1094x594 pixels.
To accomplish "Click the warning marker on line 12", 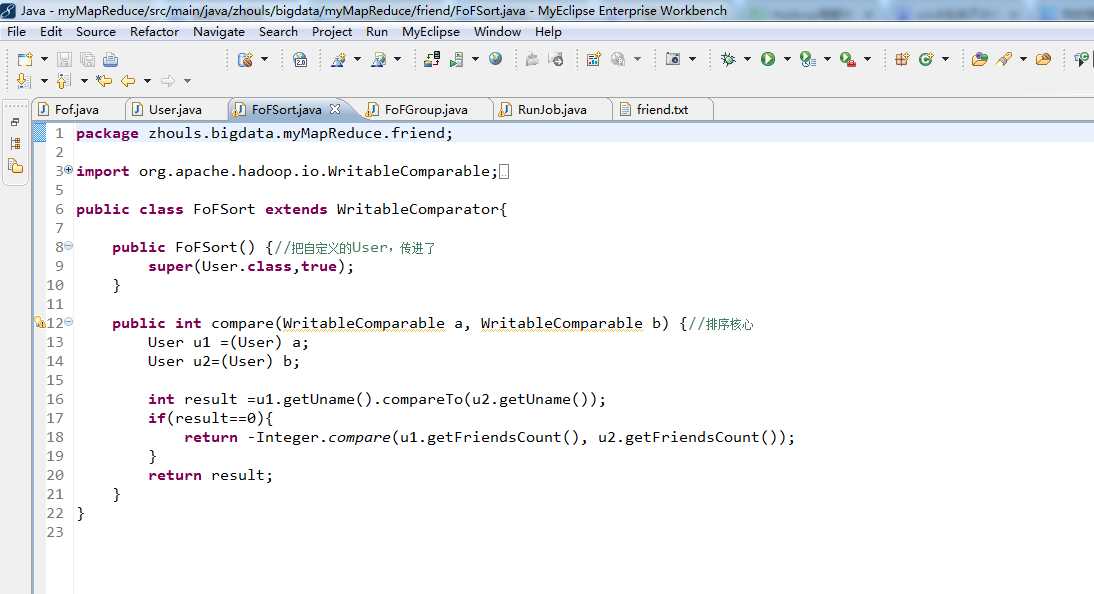I will (x=40, y=322).
